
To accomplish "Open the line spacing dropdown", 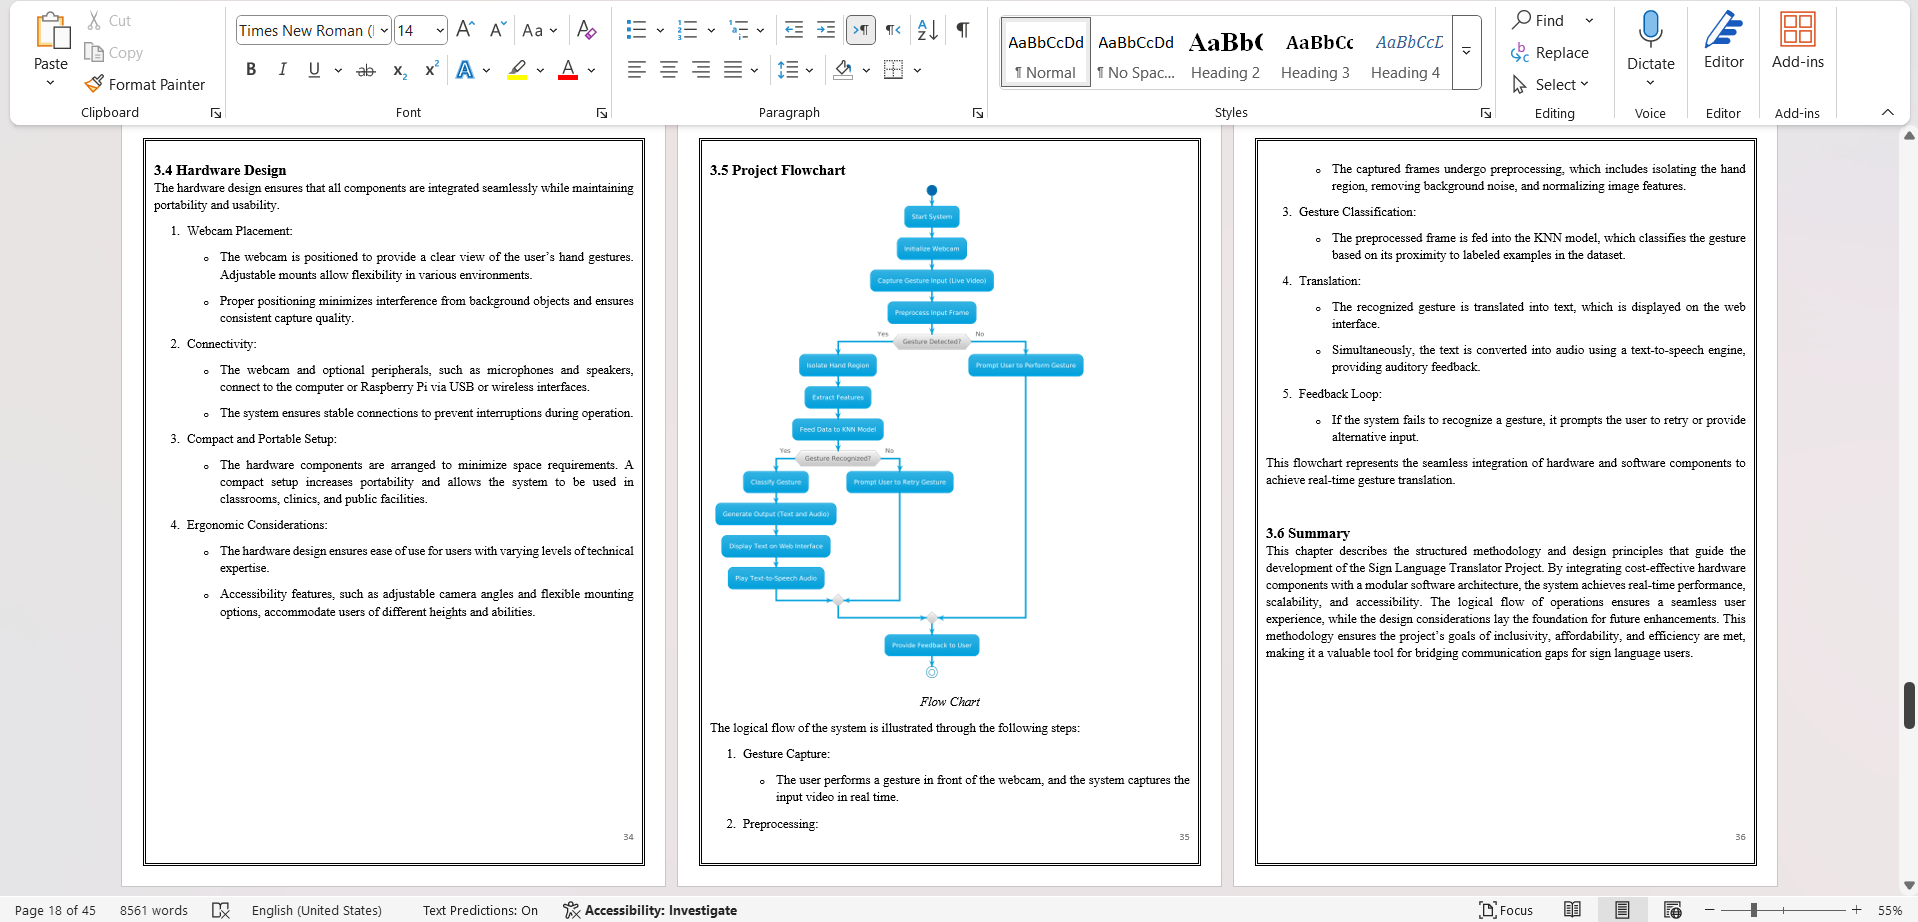I will click(796, 69).
